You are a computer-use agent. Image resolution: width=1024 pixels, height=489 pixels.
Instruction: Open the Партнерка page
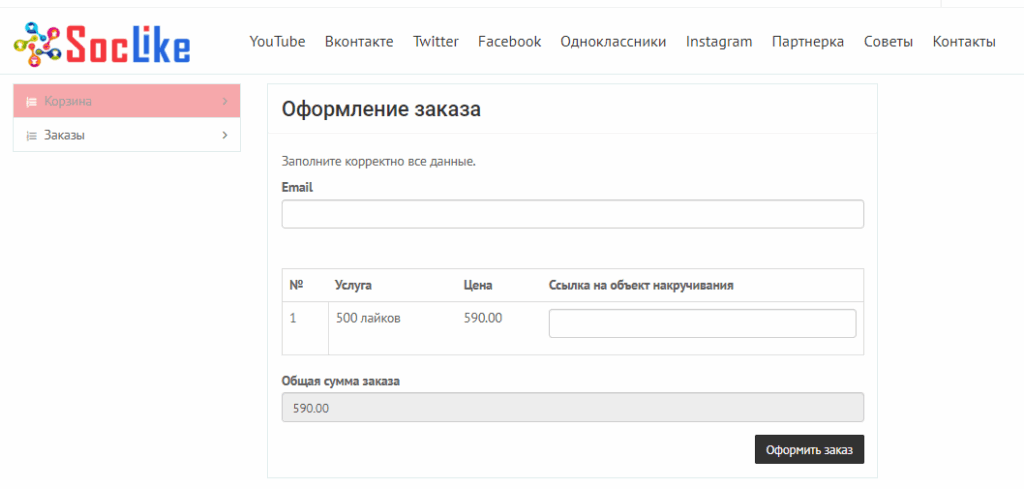pos(807,41)
